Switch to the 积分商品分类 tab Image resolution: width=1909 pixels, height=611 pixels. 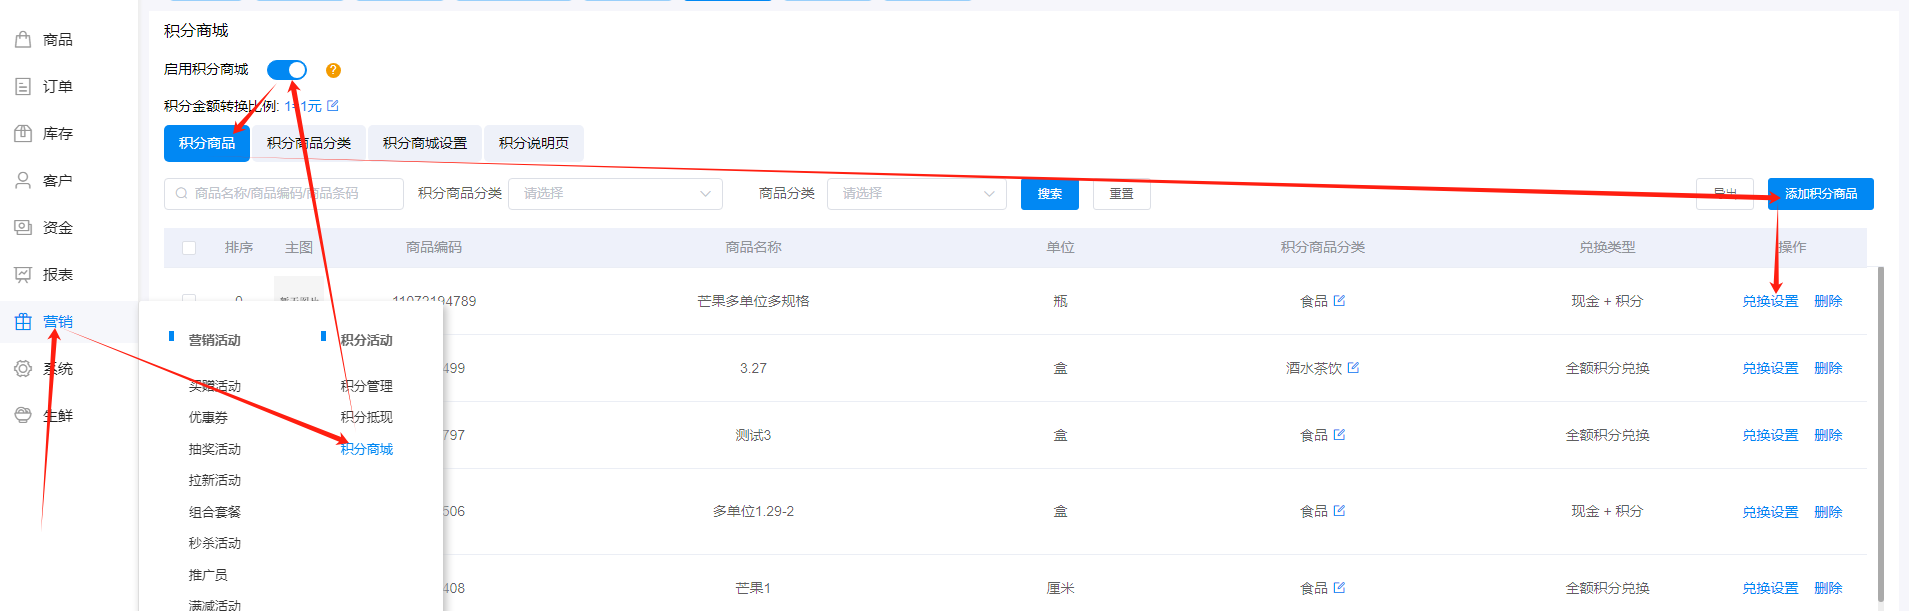(308, 143)
